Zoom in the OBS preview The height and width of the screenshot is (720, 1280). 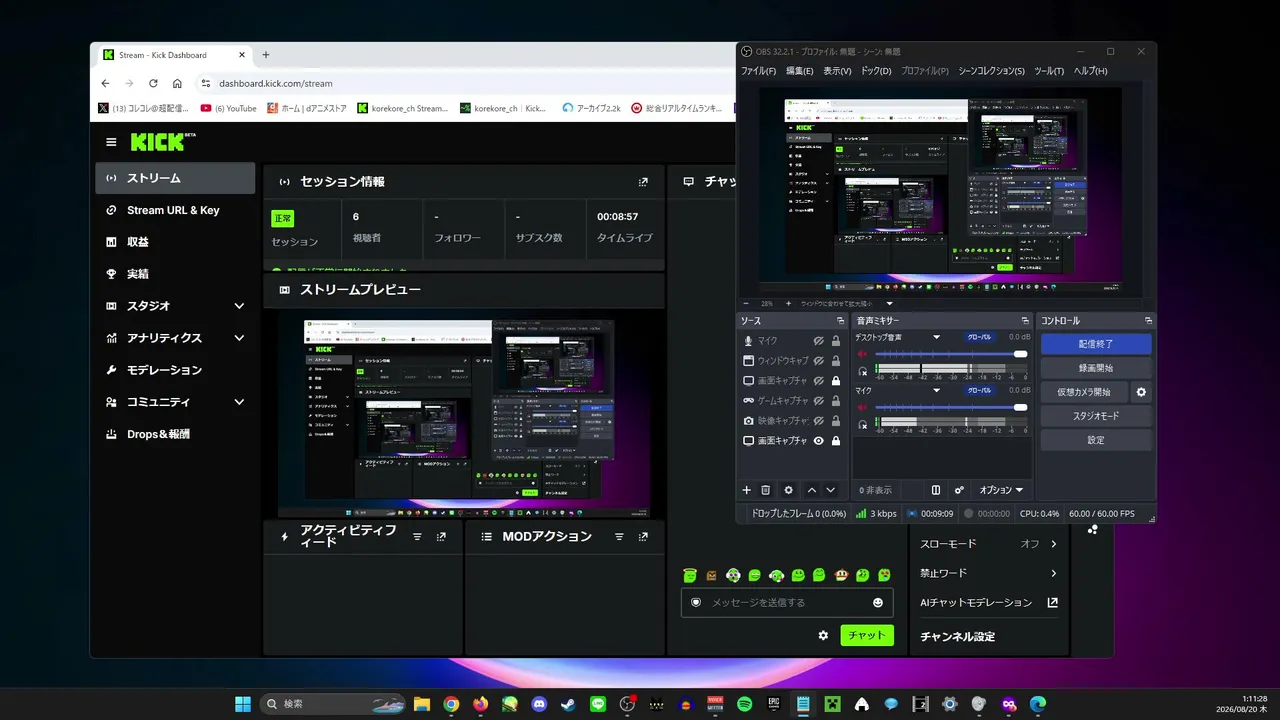click(788, 303)
